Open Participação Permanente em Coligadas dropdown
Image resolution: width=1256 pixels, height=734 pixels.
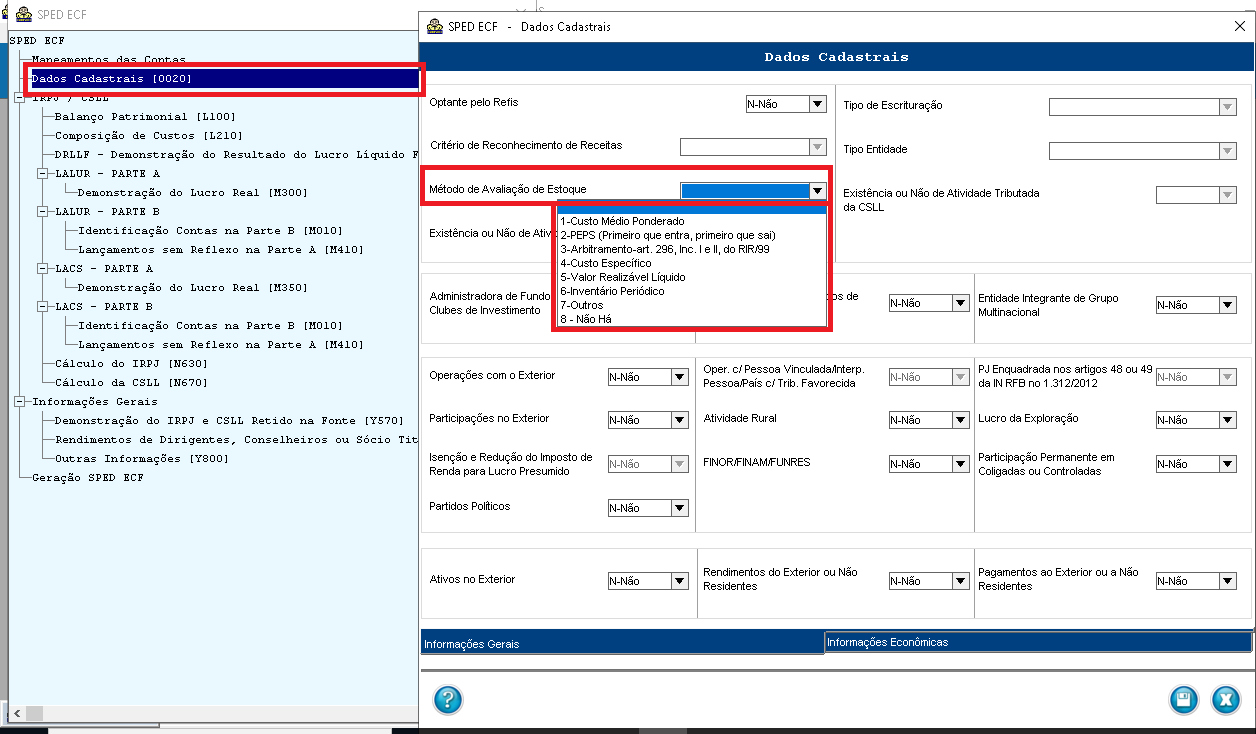[x=1228, y=464]
